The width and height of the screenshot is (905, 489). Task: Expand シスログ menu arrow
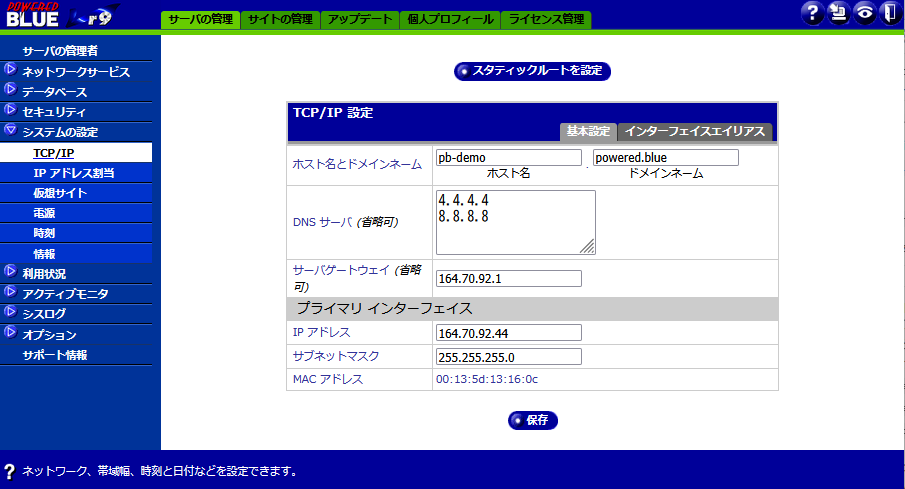point(10,312)
